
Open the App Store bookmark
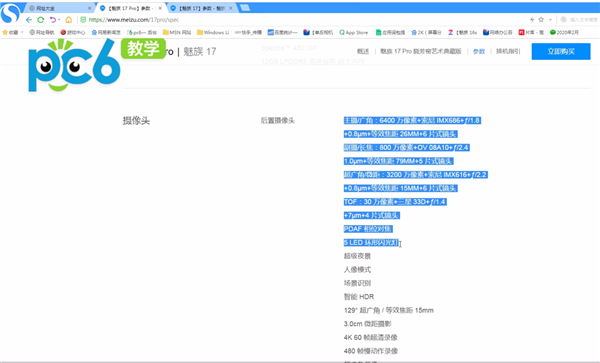click(354, 33)
